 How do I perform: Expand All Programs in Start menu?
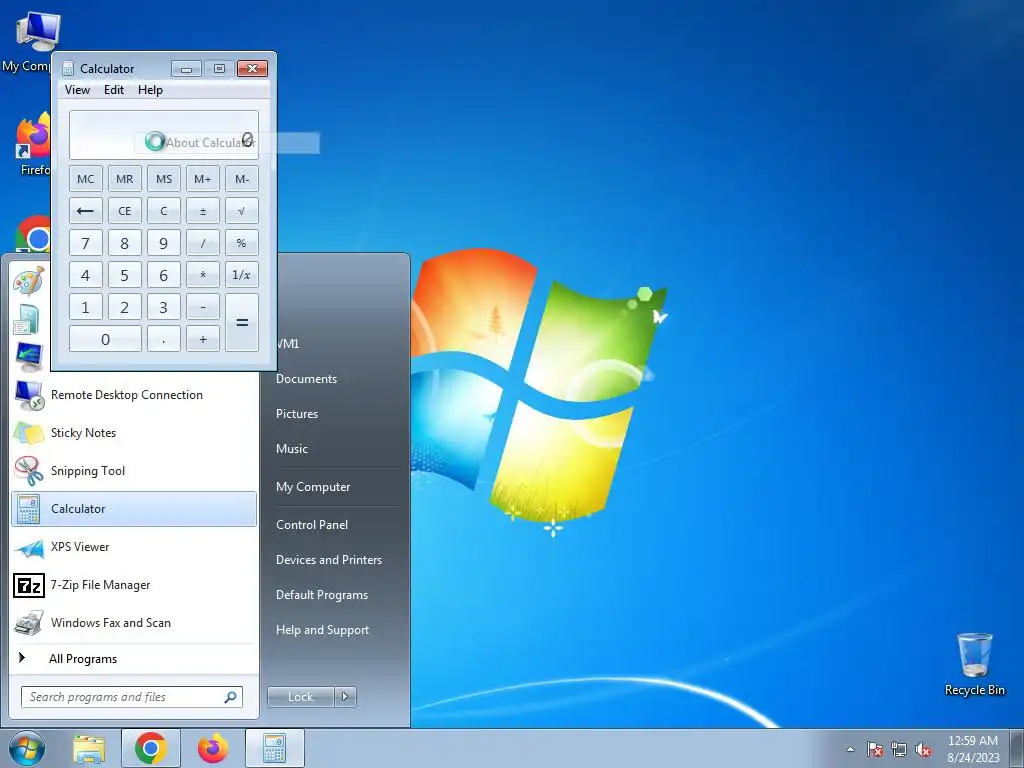click(134, 658)
